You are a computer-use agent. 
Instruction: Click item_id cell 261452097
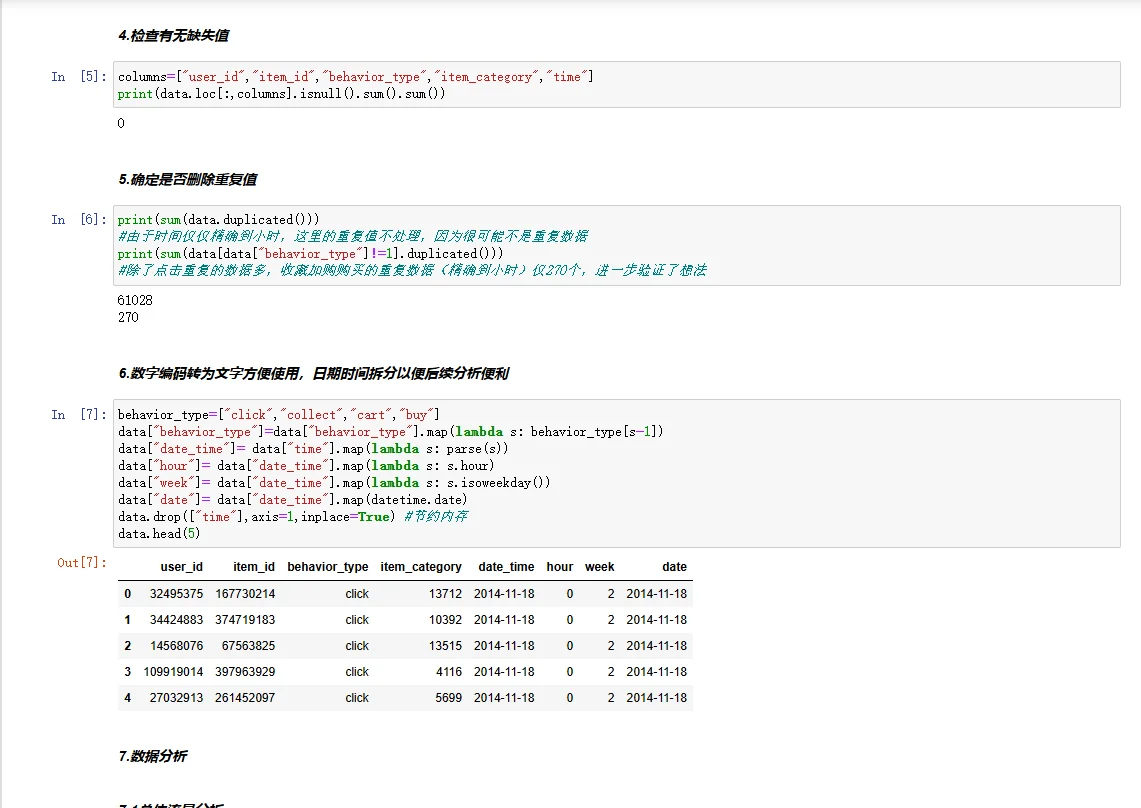coord(245,697)
